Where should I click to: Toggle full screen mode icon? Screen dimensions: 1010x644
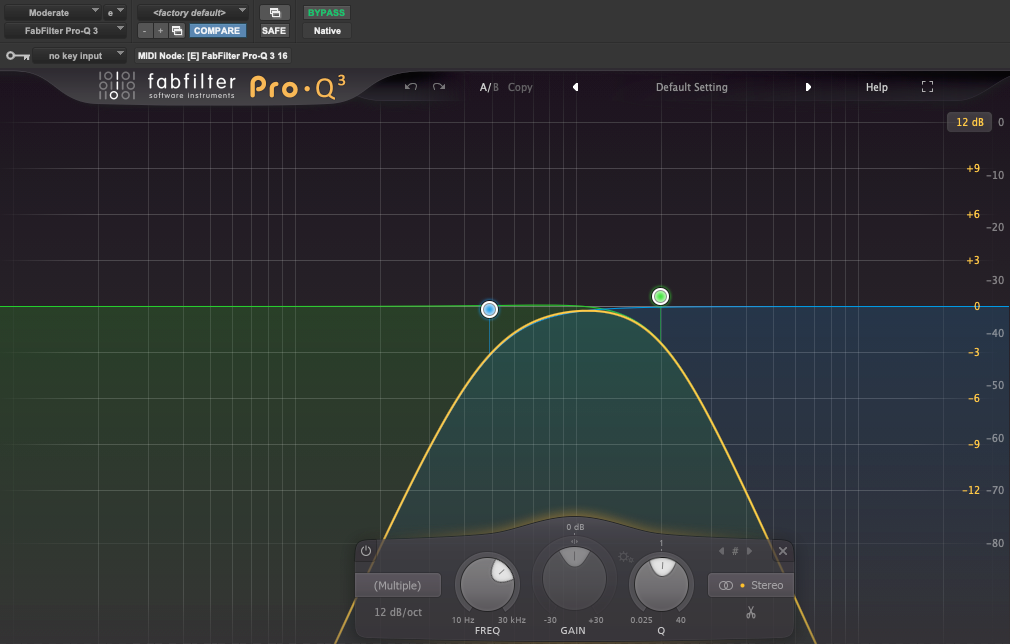(x=927, y=87)
